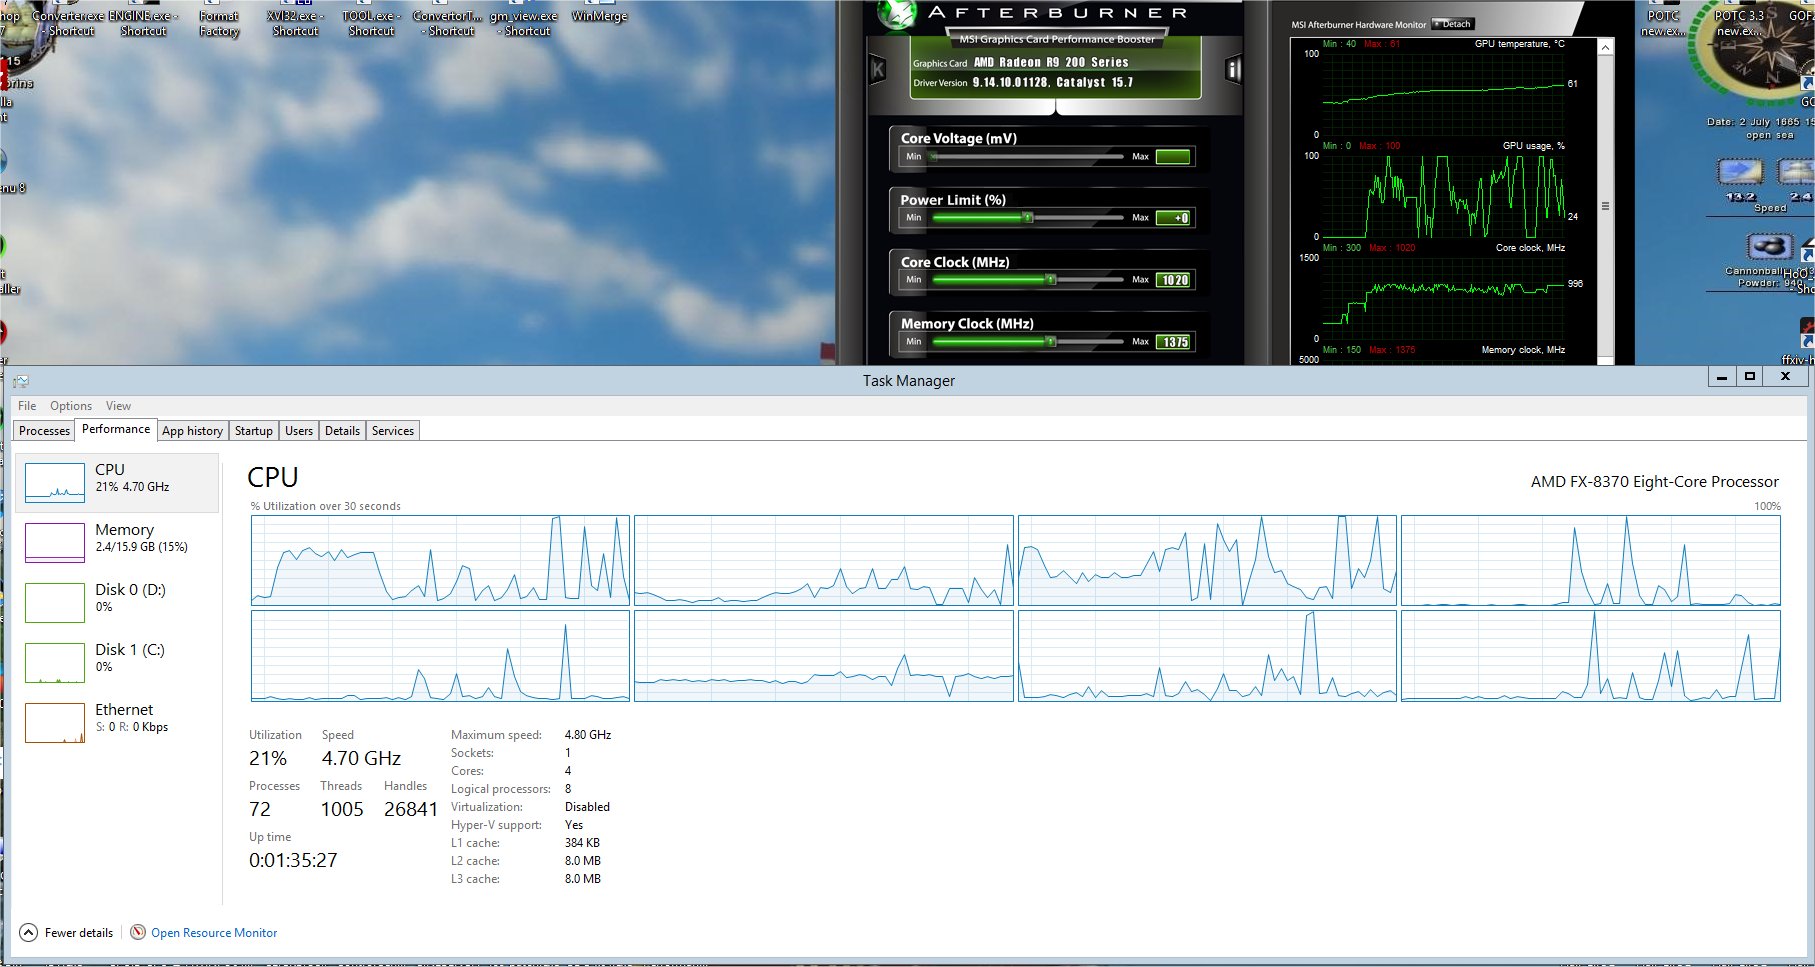The image size is (1815, 967).
Task: Switch to the Startup tab
Action: point(253,431)
